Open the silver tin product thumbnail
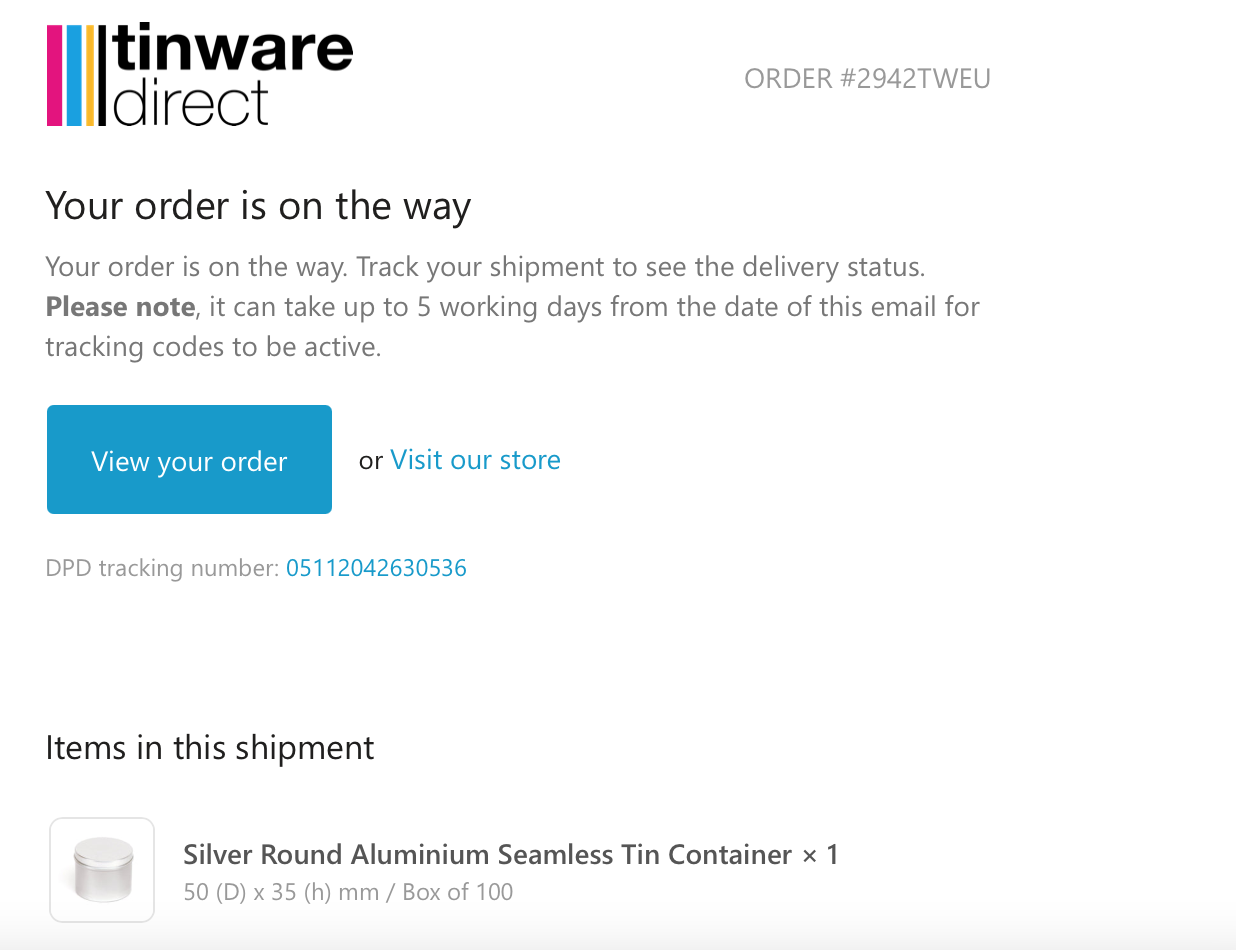The image size is (1236, 950). tap(102, 869)
